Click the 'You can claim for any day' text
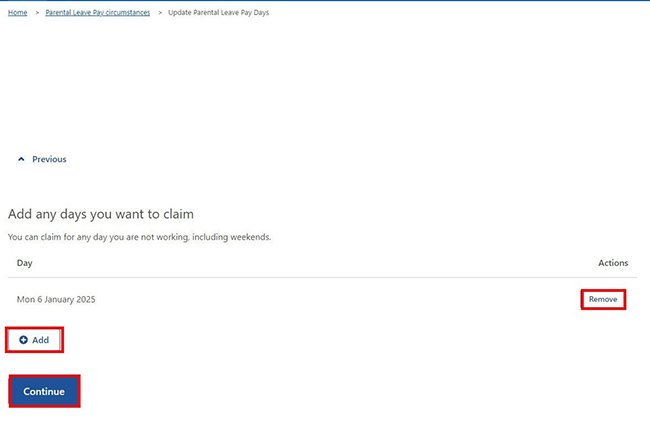This screenshot has height=422, width=650. (x=139, y=237)
